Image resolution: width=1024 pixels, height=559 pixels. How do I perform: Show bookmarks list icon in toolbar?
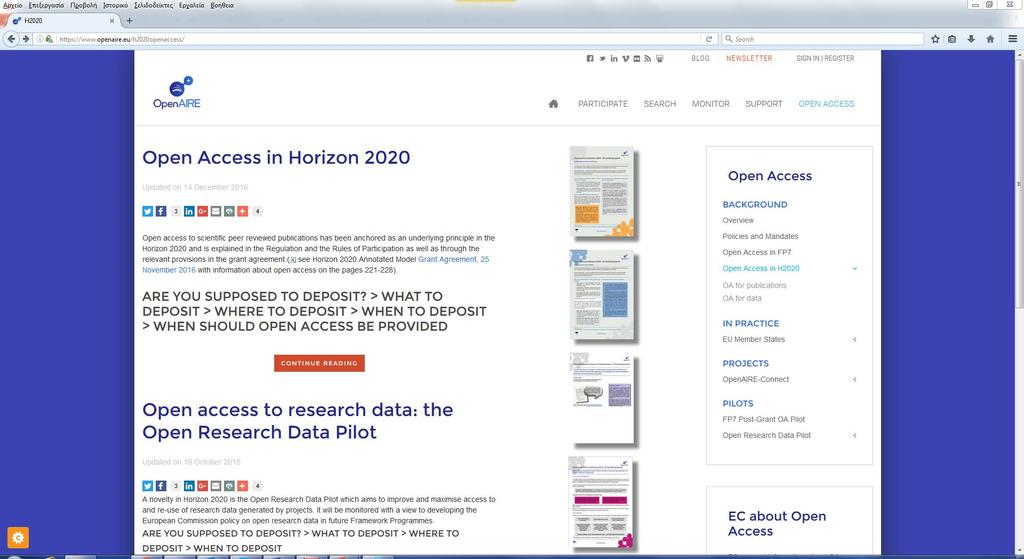(x=952, y=39)
